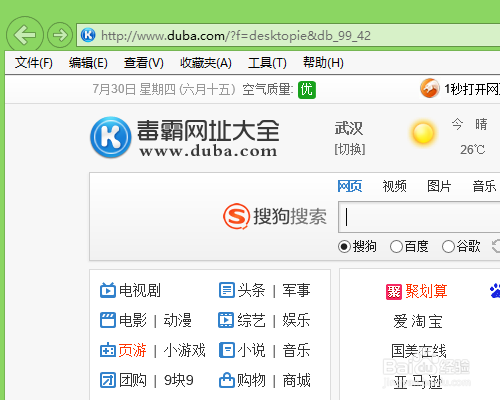Open the 军事 link
Image resolution: width=500 pixels, height=400 pixels.
point(296,290)
